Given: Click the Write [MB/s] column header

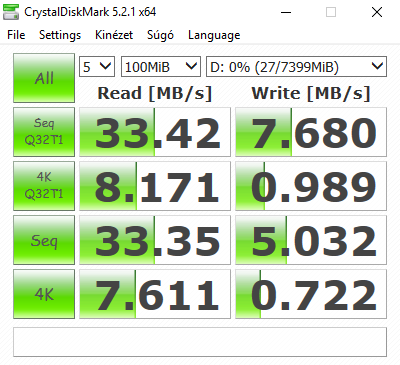Looking at the screenshot, I should click(311, 93).
